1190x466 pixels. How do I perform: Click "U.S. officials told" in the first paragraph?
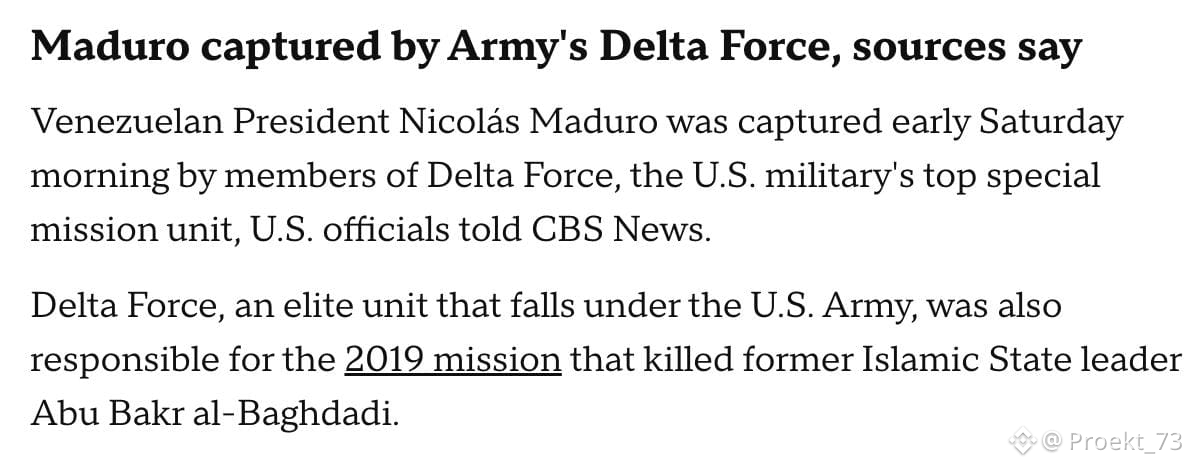tap(390, 230)
